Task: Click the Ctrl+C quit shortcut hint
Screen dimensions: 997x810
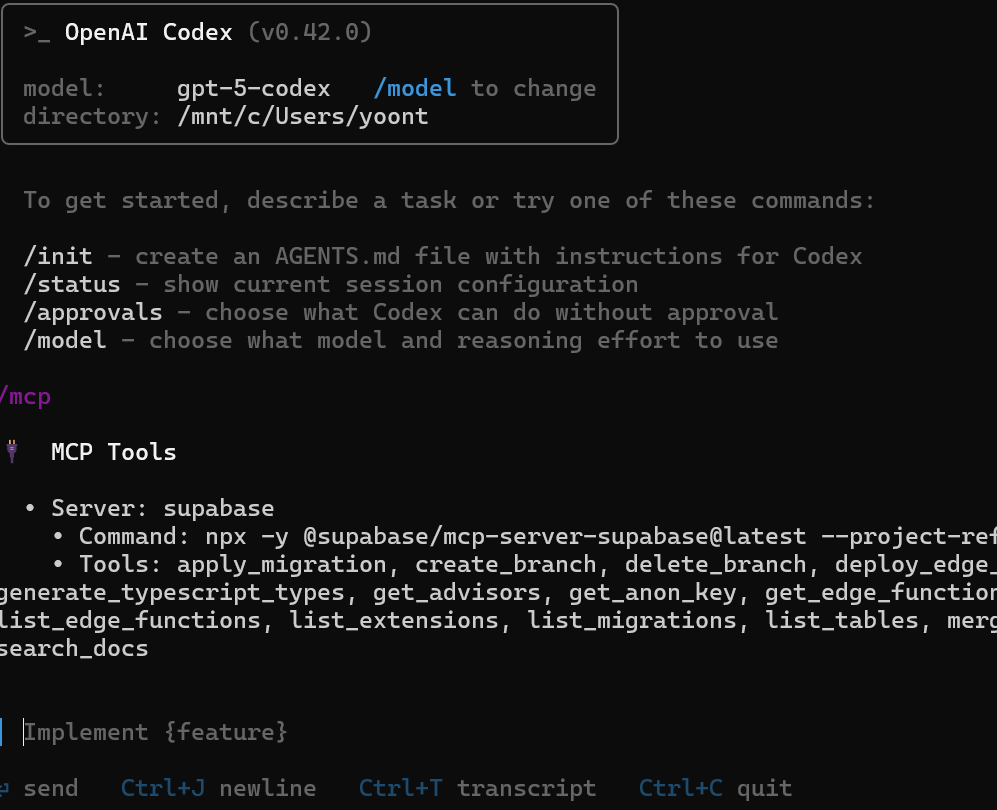Action: (715, 788)
